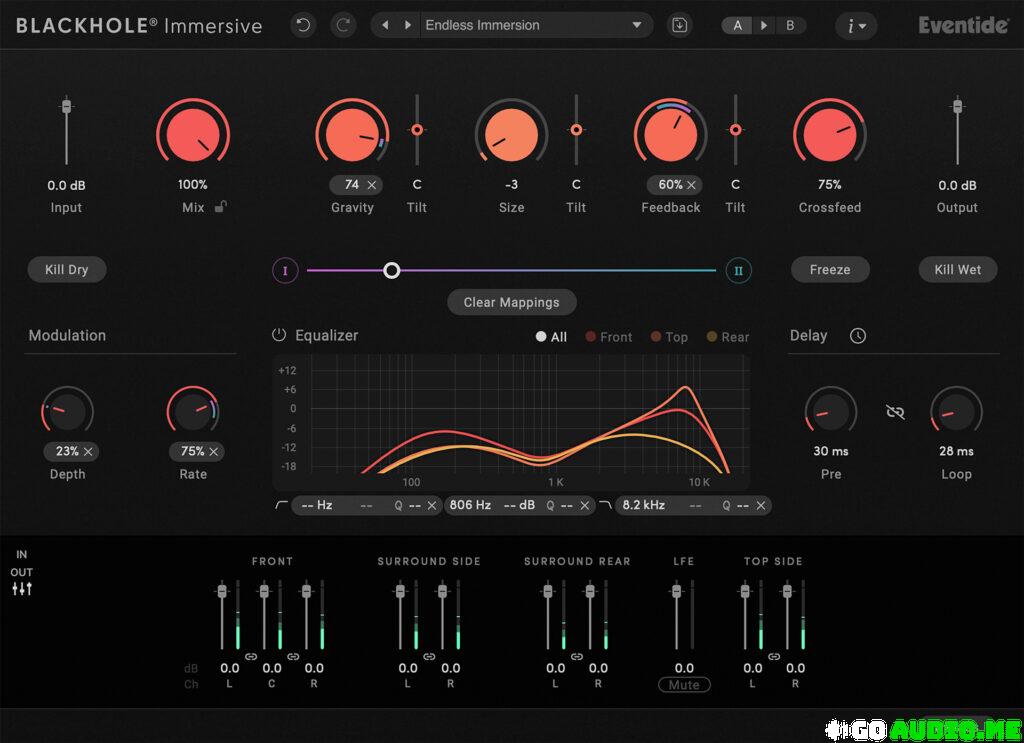The height and width of the screenshot is (743, 1024).
Task: Switch to the A setting
Action: 738,25
